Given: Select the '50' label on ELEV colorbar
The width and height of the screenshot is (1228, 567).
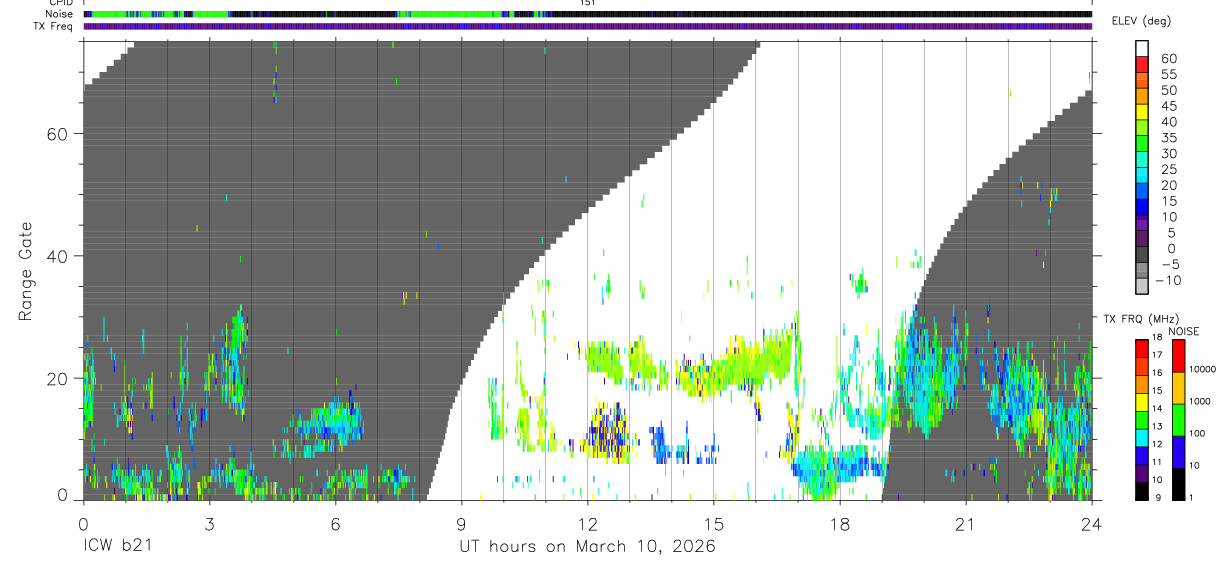Looking at the screenshot, I should (1169, 90).
